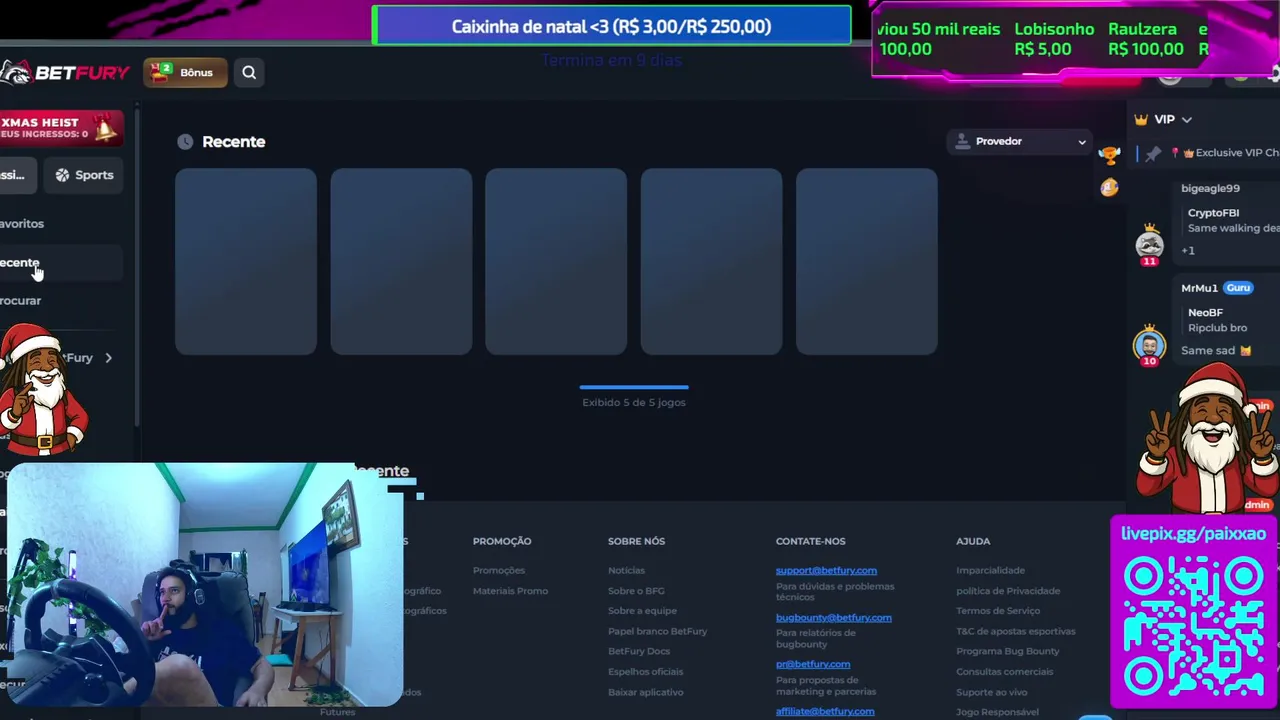Open the Materiais Promo footer link
Viewport: 1280px width, 720px height.
(x=510, y=591)
